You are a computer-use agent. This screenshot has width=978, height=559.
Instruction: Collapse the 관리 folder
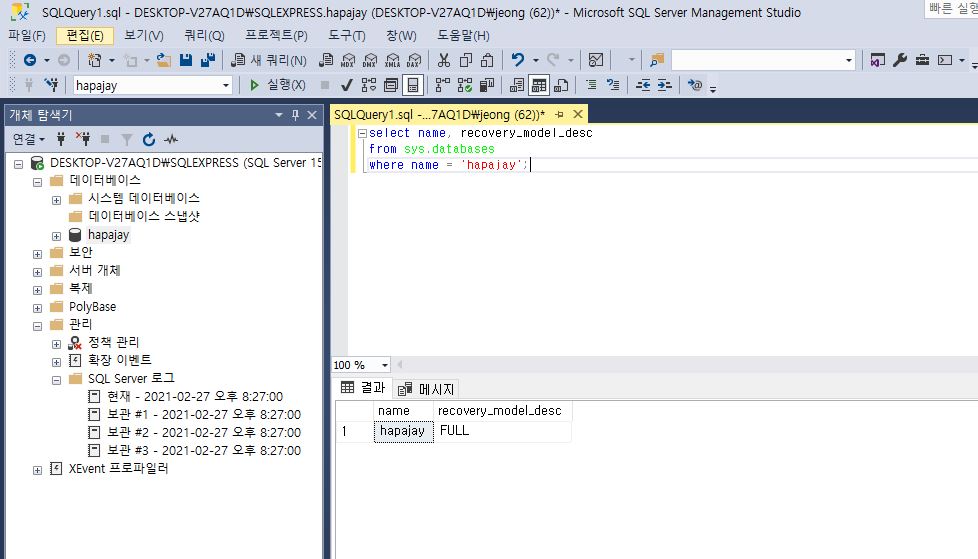(37, 326)
